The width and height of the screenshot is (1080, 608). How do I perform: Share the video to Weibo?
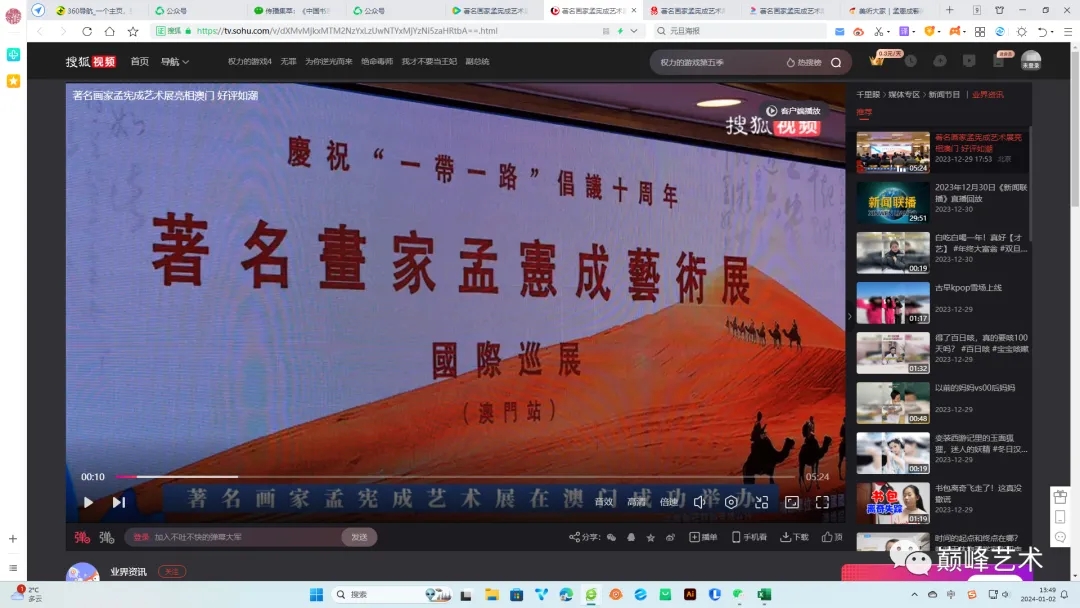click(x=671, y=536)
